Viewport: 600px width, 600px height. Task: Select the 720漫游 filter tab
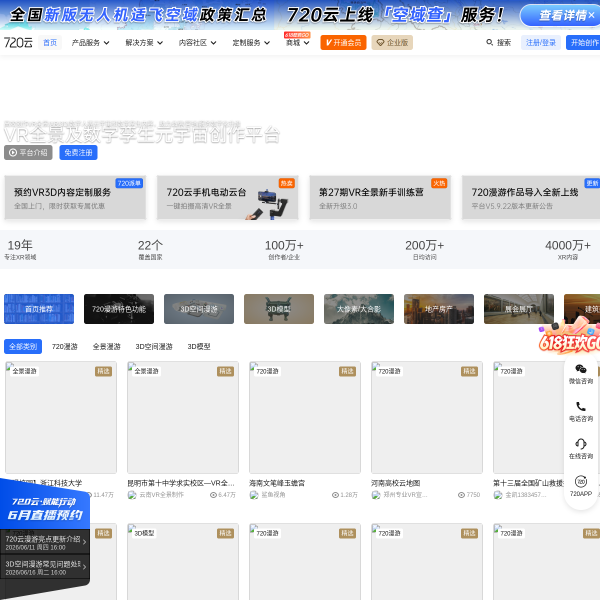[x=65, y=346]
